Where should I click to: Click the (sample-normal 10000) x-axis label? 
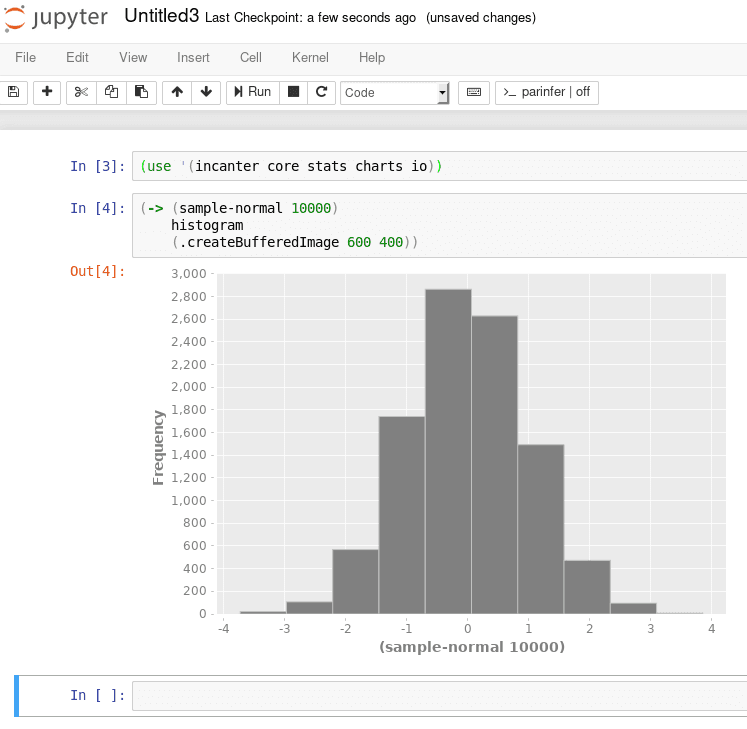472,647
